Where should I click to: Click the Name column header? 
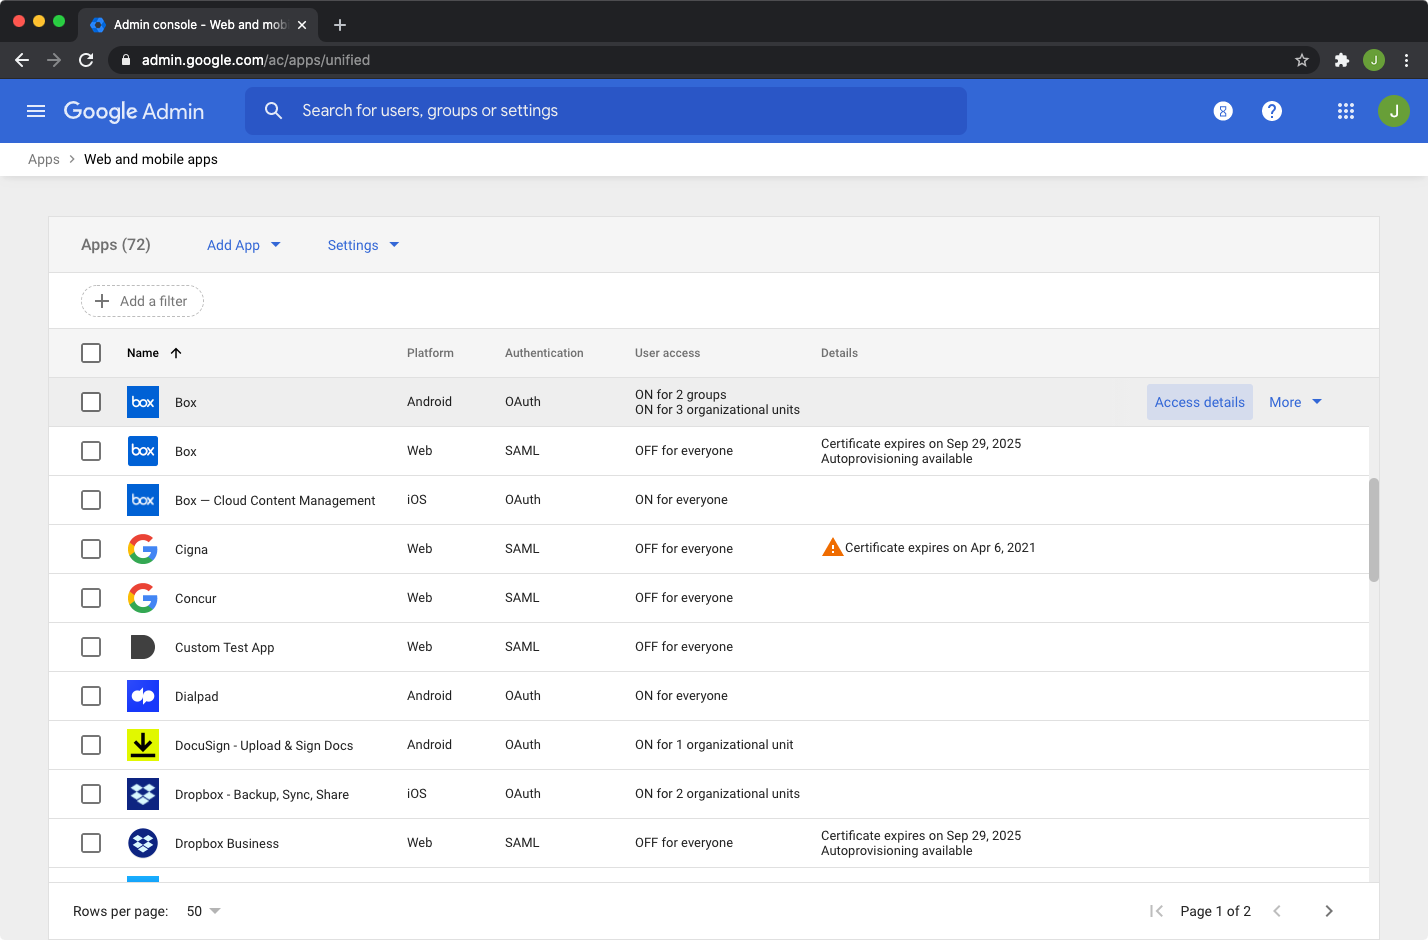143,353
